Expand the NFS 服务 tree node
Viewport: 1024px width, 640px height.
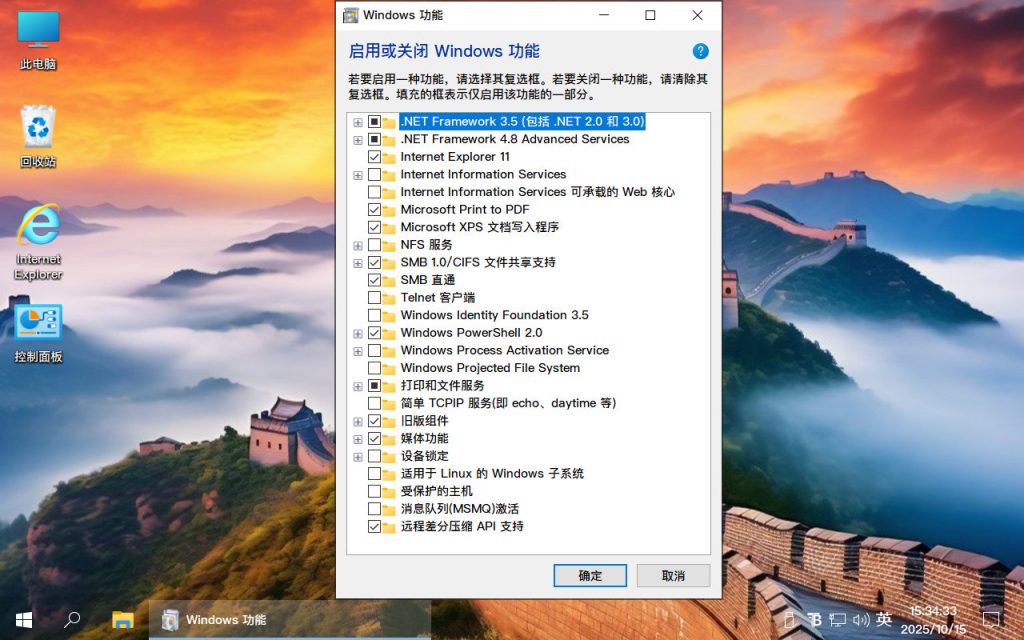tap(358, 245)
